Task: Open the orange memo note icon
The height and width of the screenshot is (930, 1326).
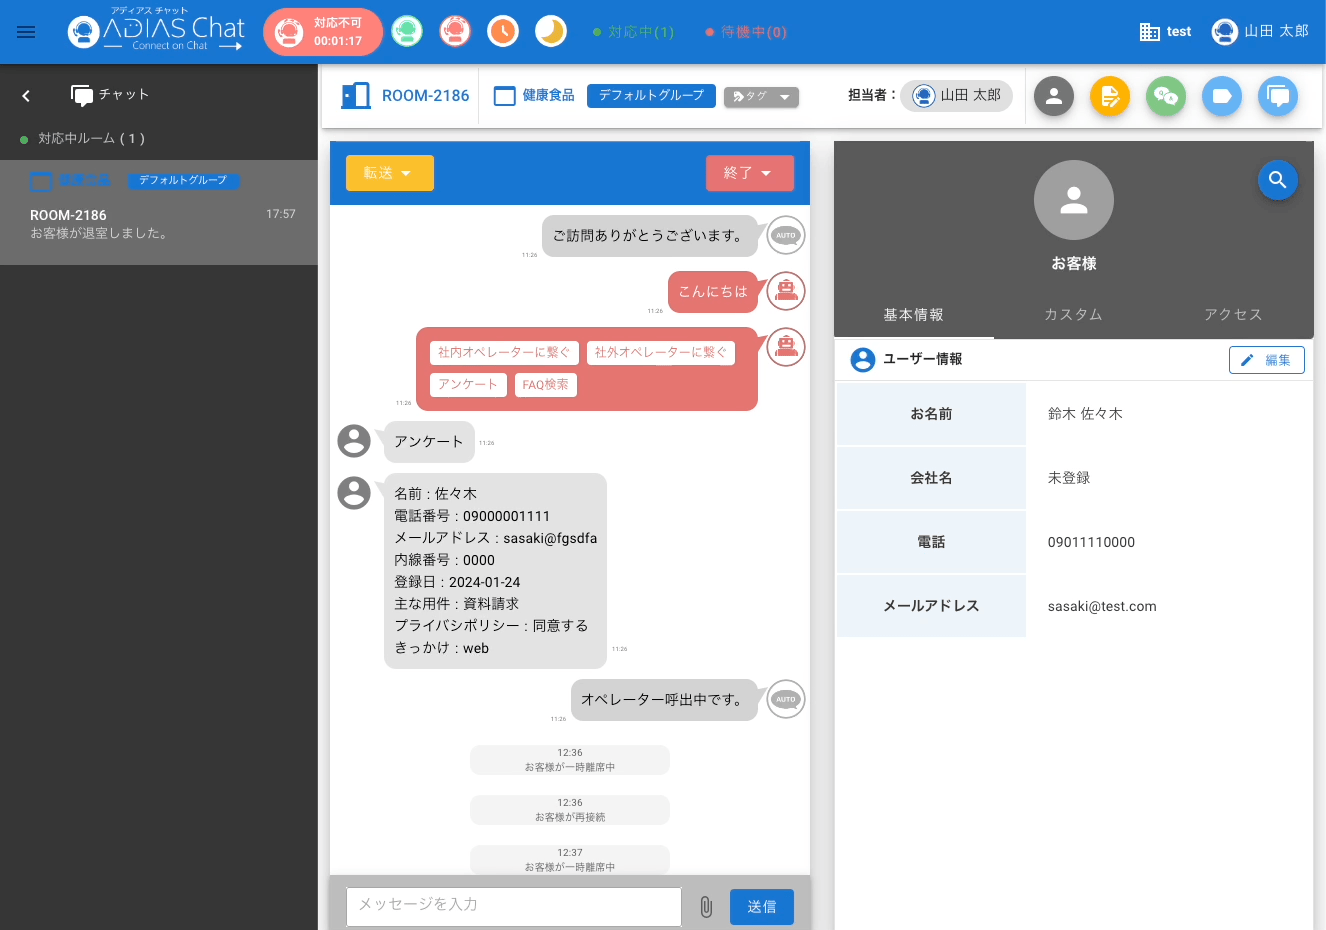Action: click(x=1109, y=96)
